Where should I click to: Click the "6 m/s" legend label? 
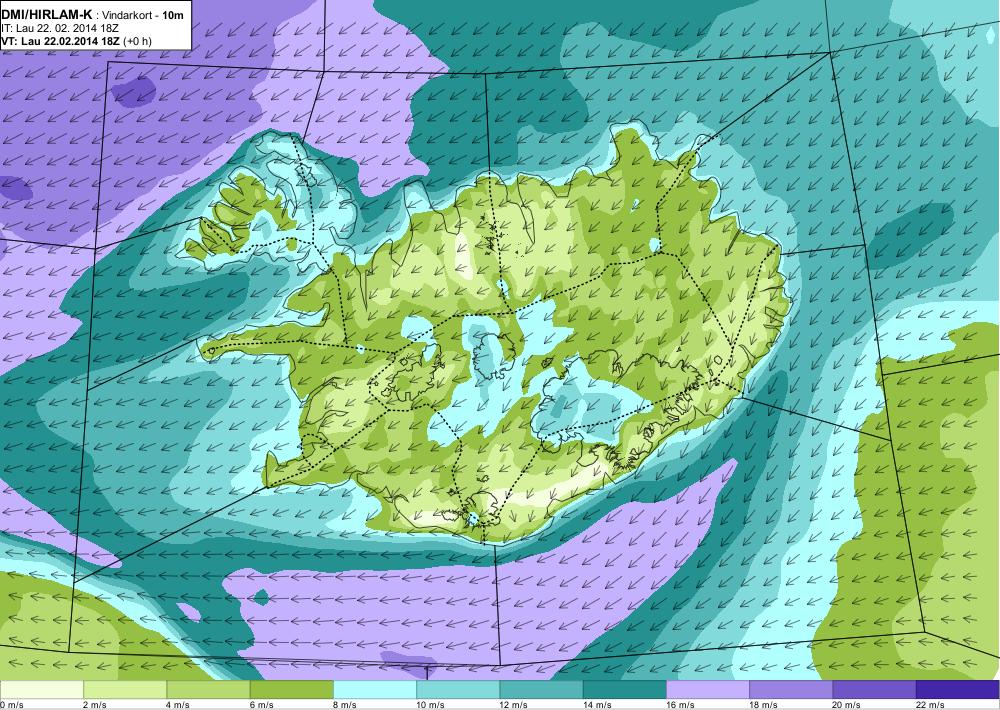(x=262, y=705)
